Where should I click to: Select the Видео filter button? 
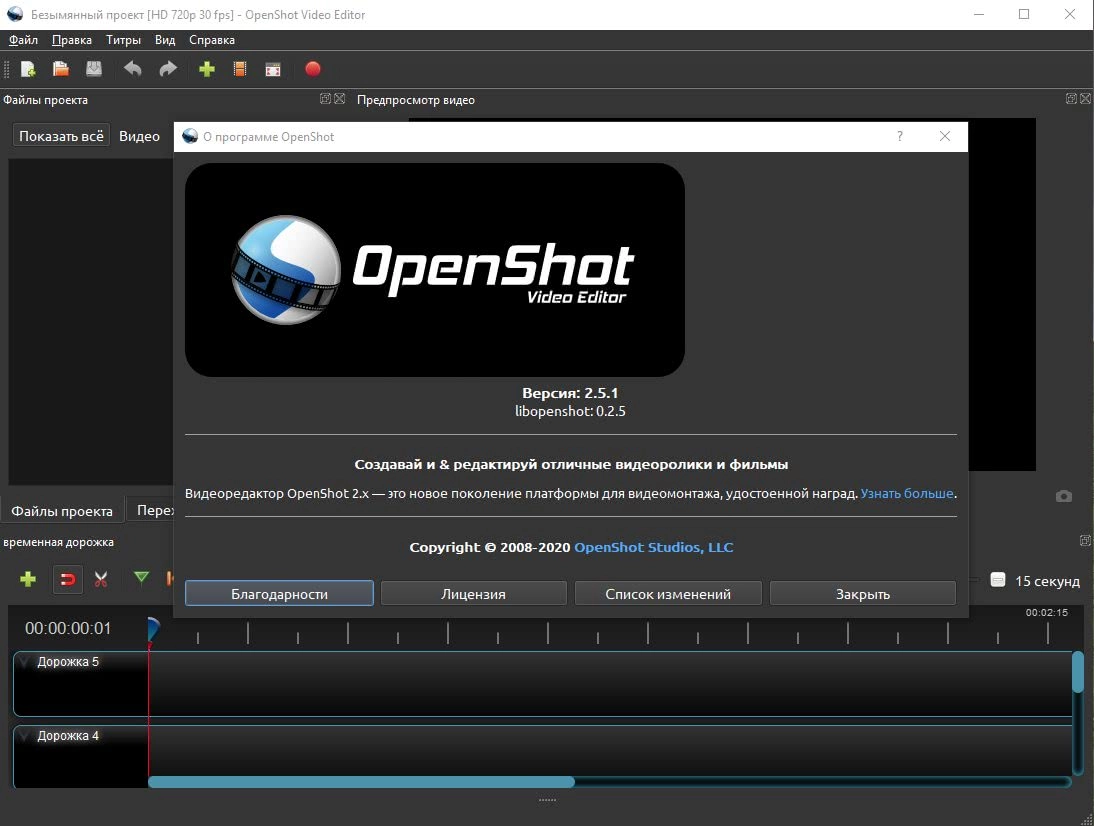[140, 136]
